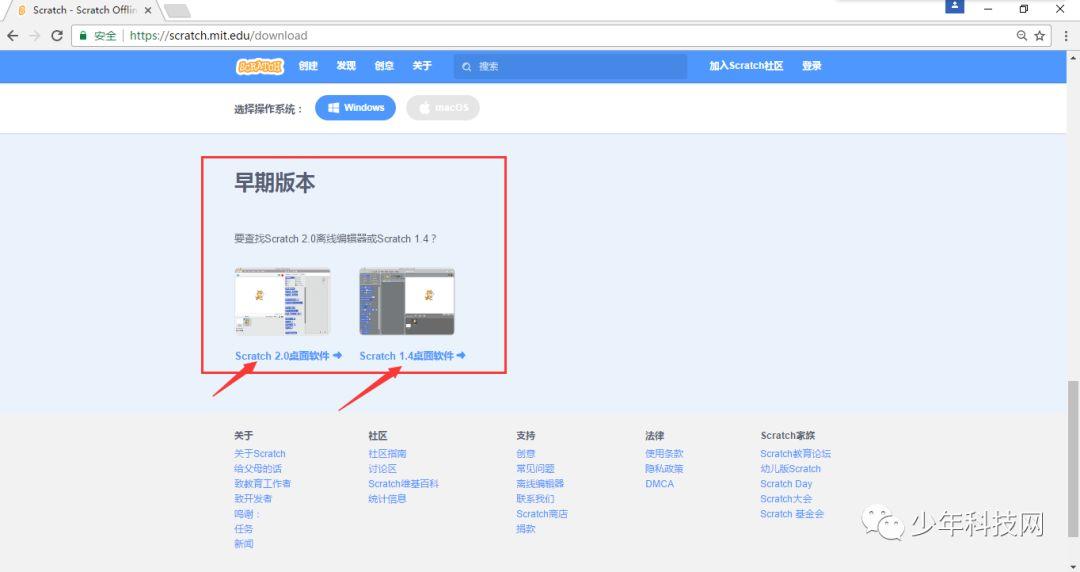Screen dimensions: 1080x572
Task: Click the search magnifier icon in Scratch navbar
Action: pos(466,67)
